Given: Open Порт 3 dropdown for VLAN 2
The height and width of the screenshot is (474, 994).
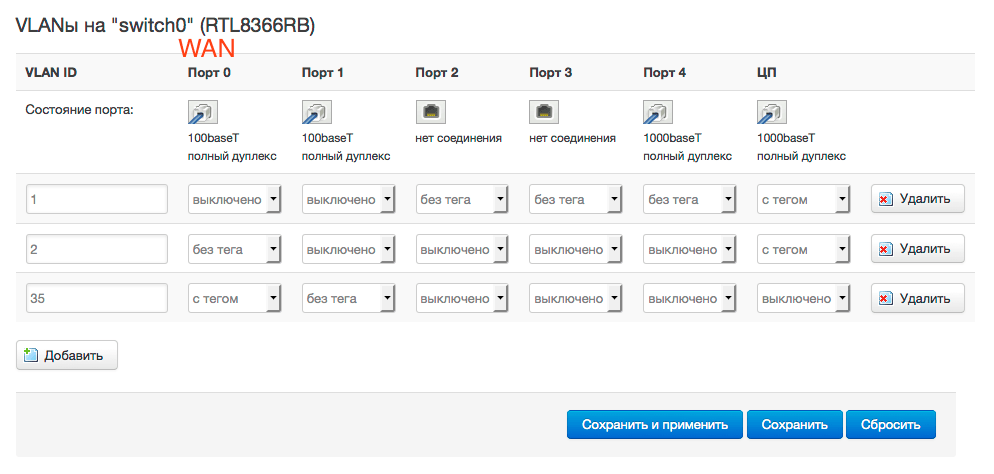Looking at the screenshot, I should [x=576, y=249].
